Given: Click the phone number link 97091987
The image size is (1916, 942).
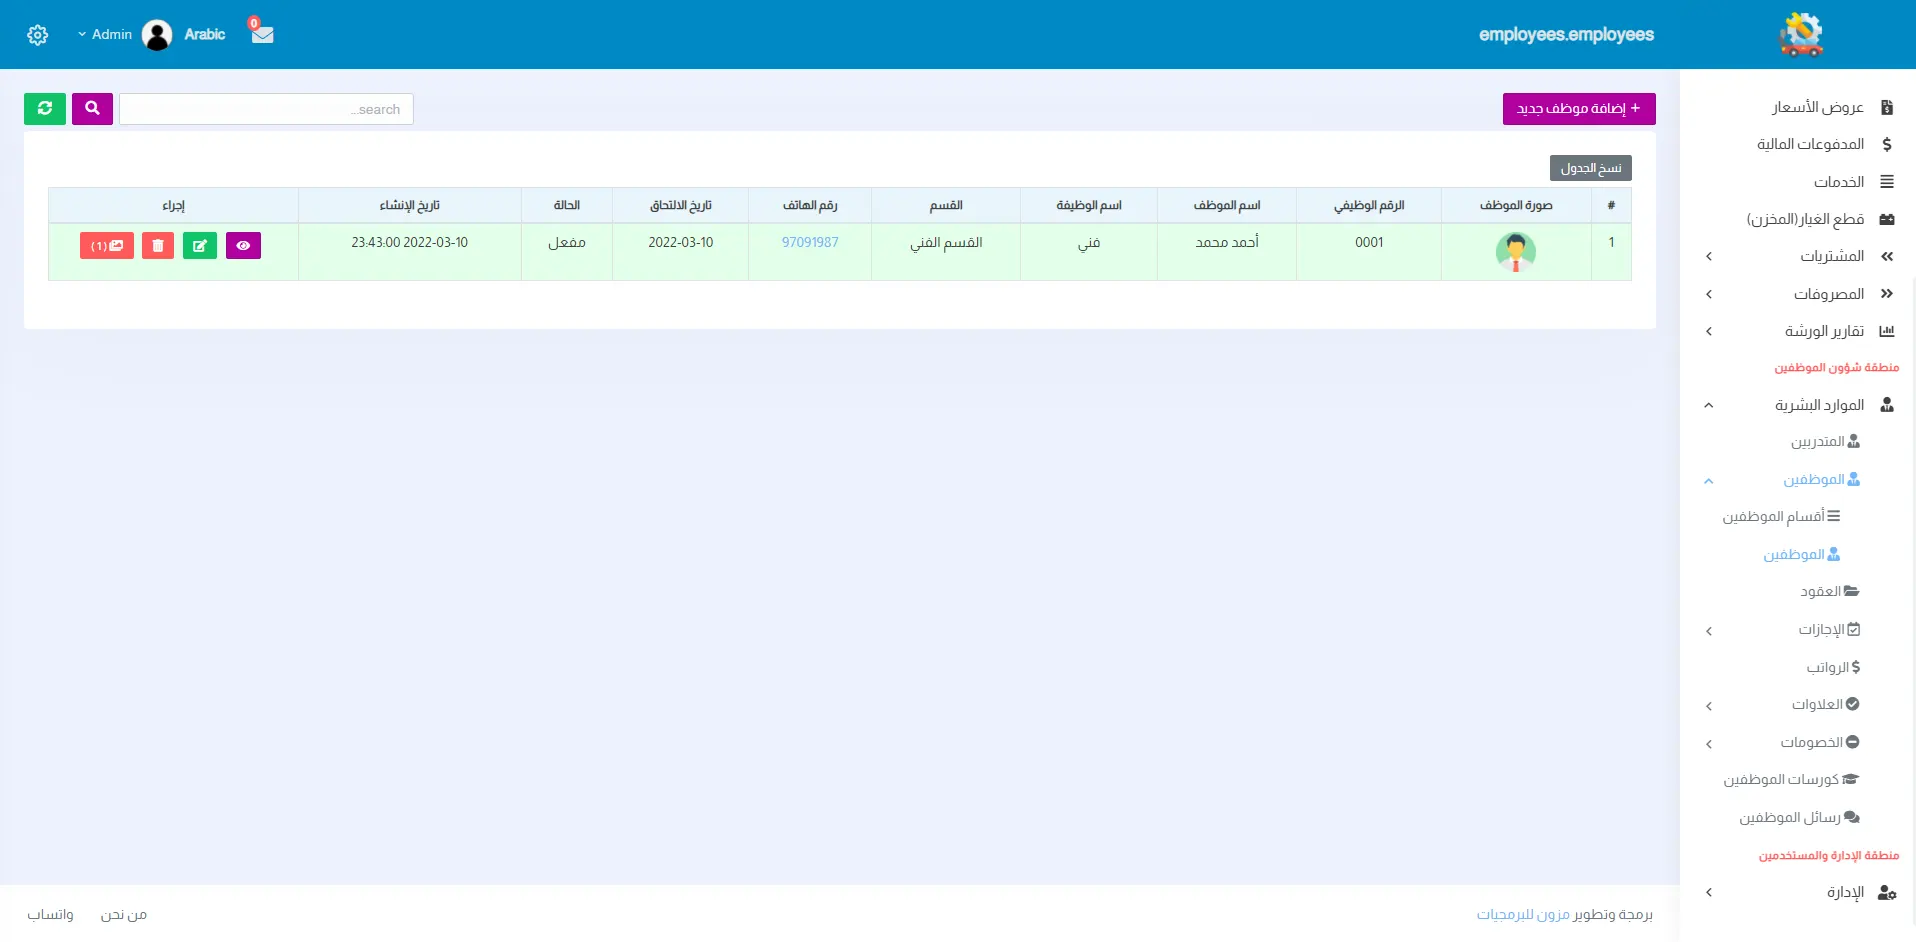Looking at the screenshot, I should 810,243.
